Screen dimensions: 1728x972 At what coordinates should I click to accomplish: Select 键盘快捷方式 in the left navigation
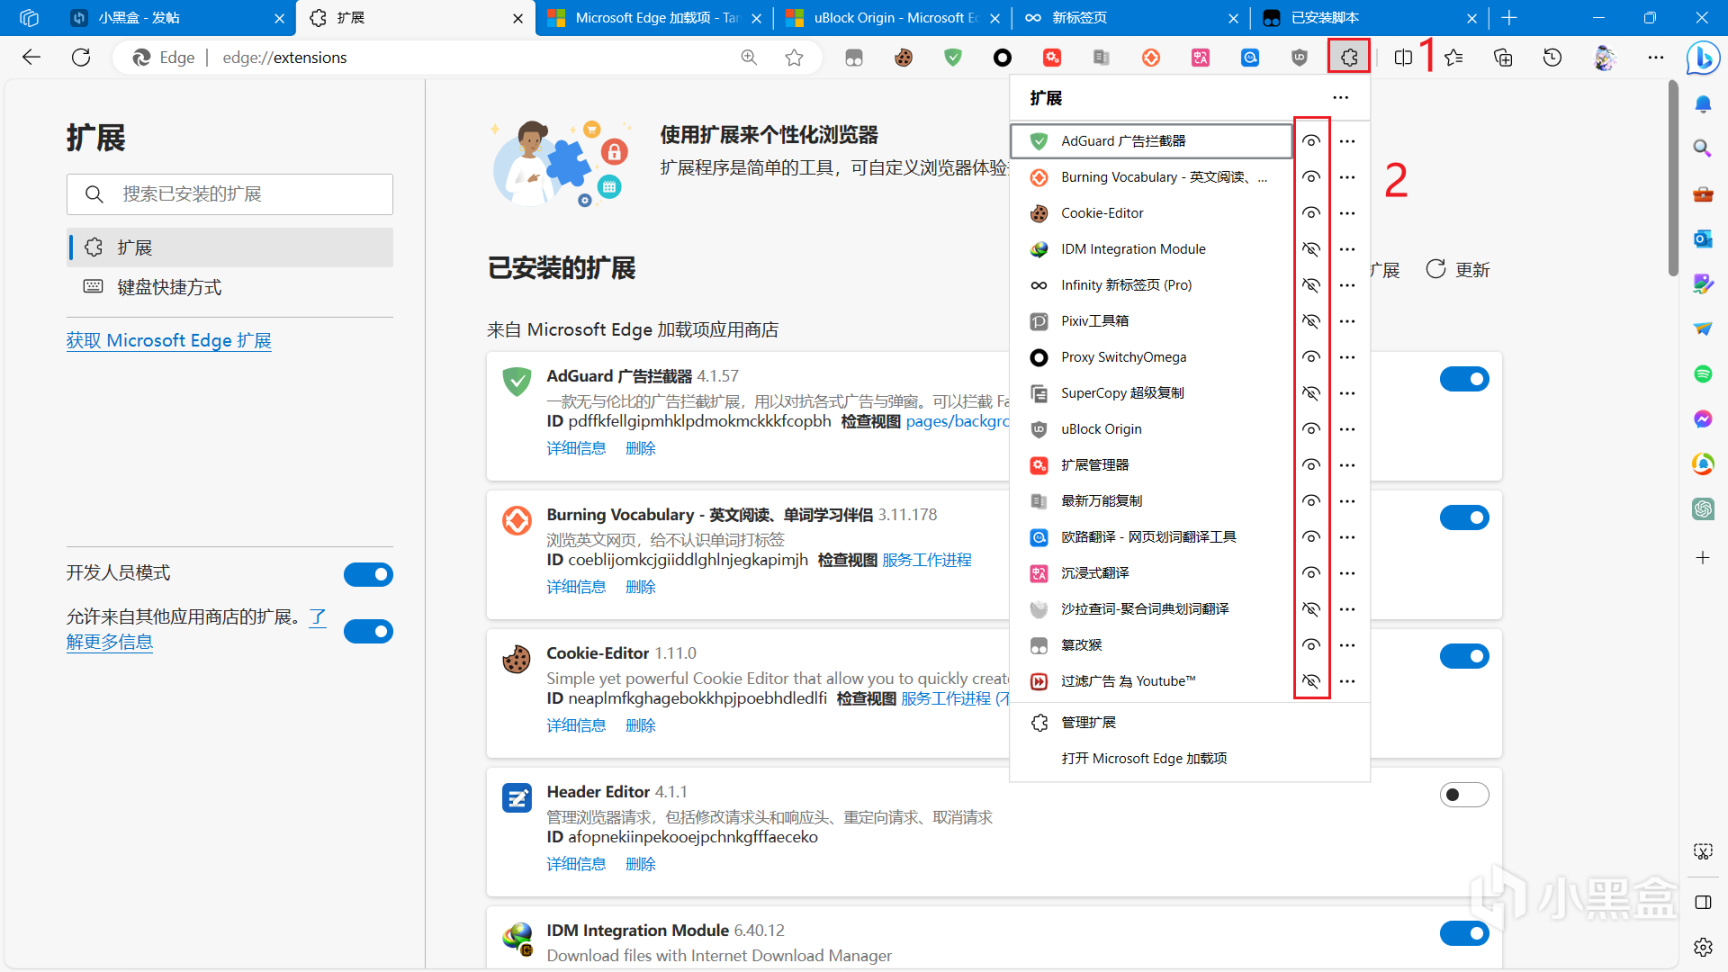coord(230,287)
